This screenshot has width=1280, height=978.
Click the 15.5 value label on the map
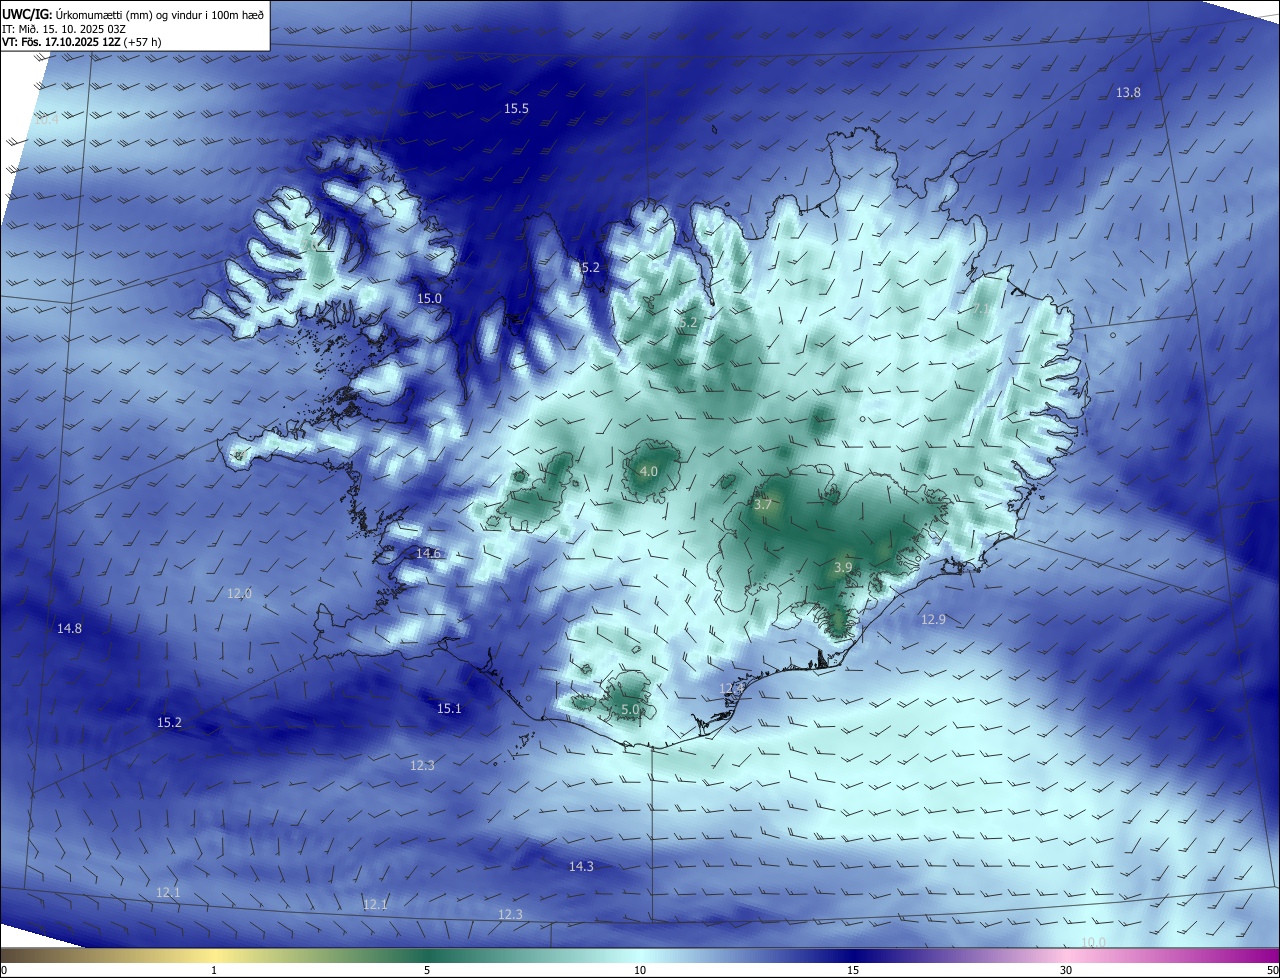point(516,108)
